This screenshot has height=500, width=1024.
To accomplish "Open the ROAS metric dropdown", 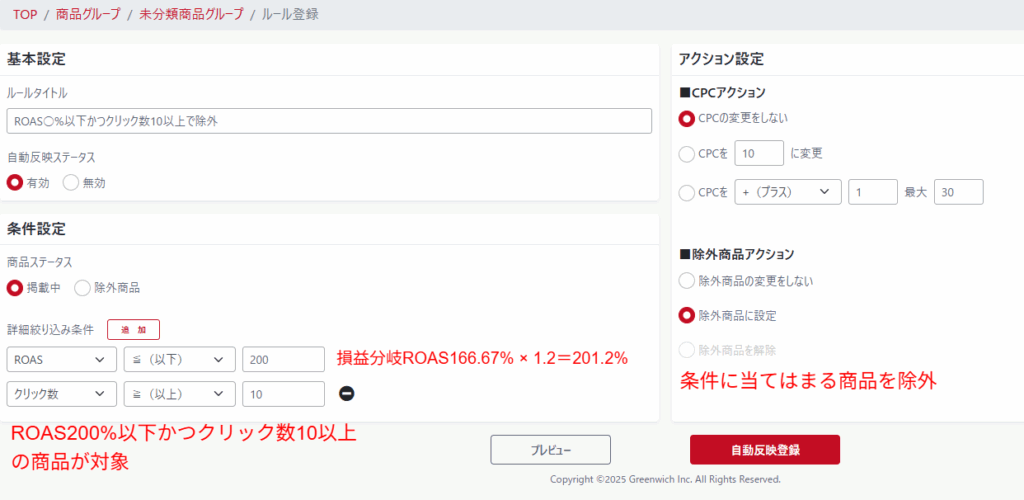I will tap(61, 360).
